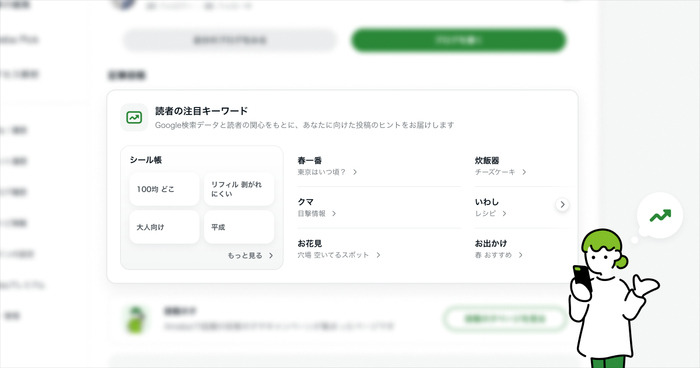Screen dimensions: 700x368
Task: Expand 東京はいつ頃？ chevron
Action: pyautogui.click(x=355, y=172)
